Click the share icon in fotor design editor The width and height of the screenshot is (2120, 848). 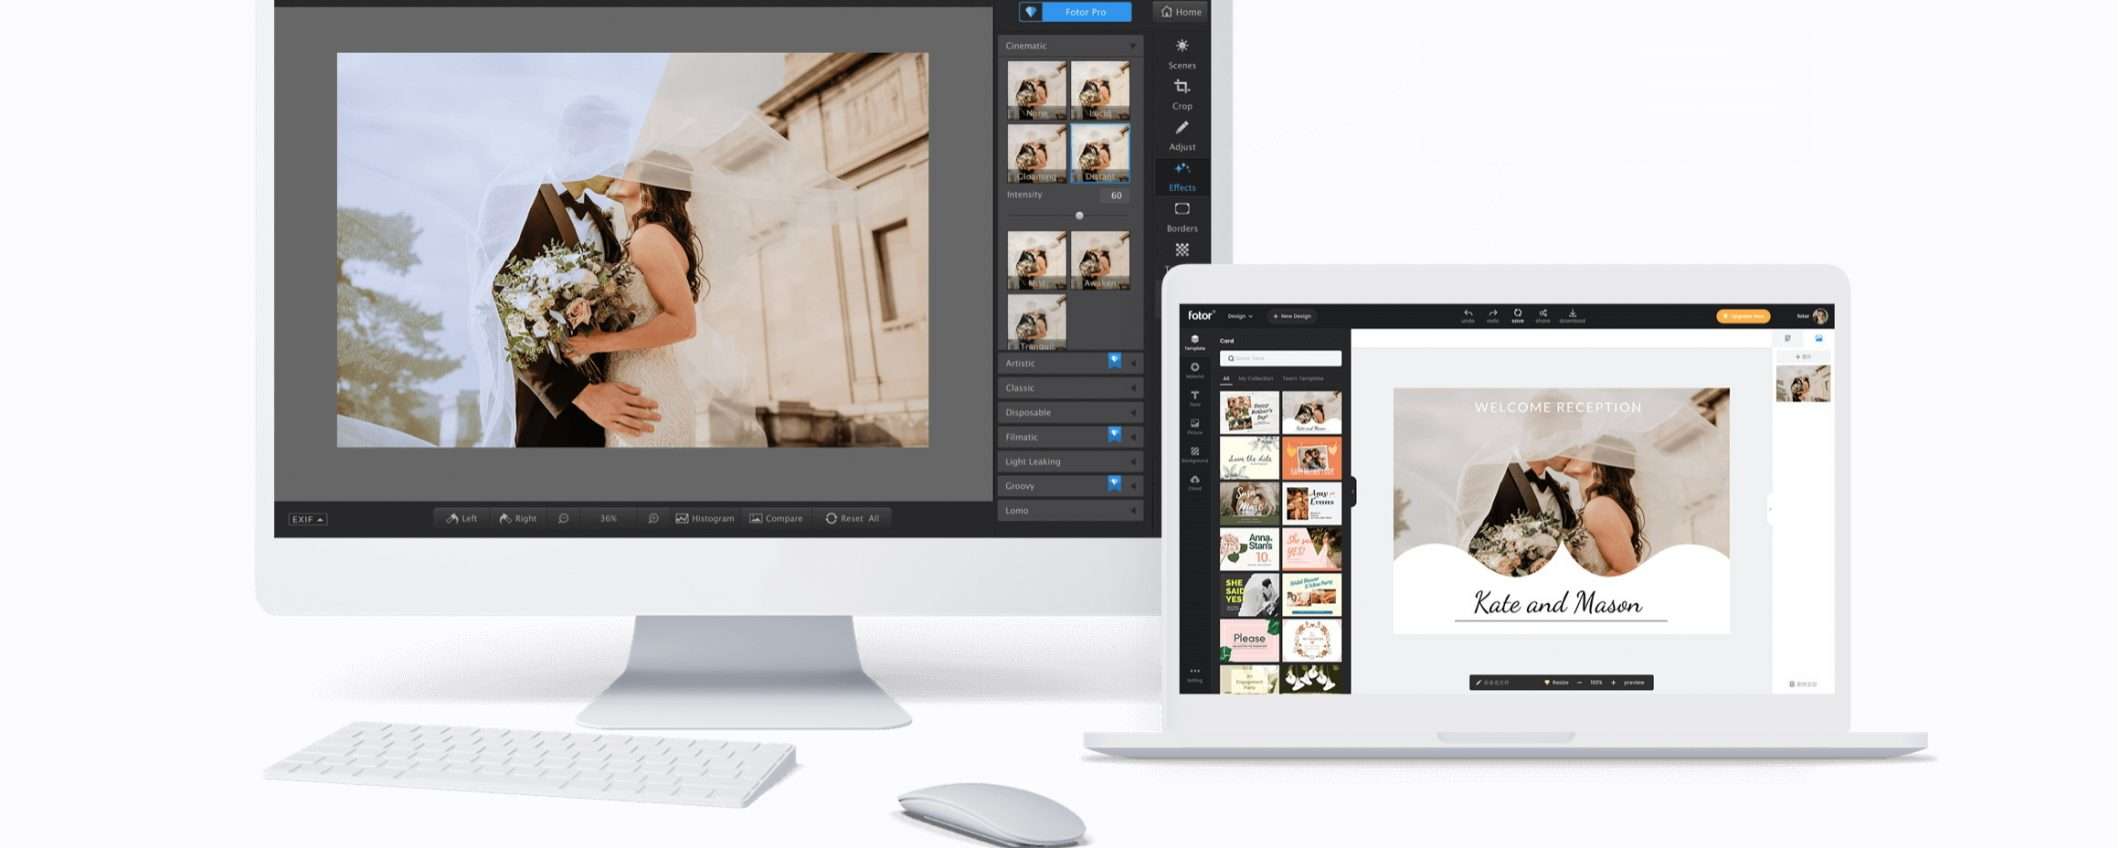pyautogui.click(x=1543, y=315)
